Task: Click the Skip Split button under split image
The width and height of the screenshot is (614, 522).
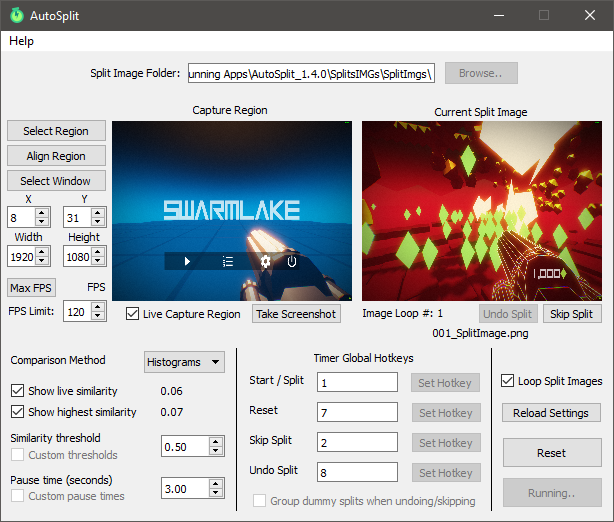Action: tap(572, 314)
